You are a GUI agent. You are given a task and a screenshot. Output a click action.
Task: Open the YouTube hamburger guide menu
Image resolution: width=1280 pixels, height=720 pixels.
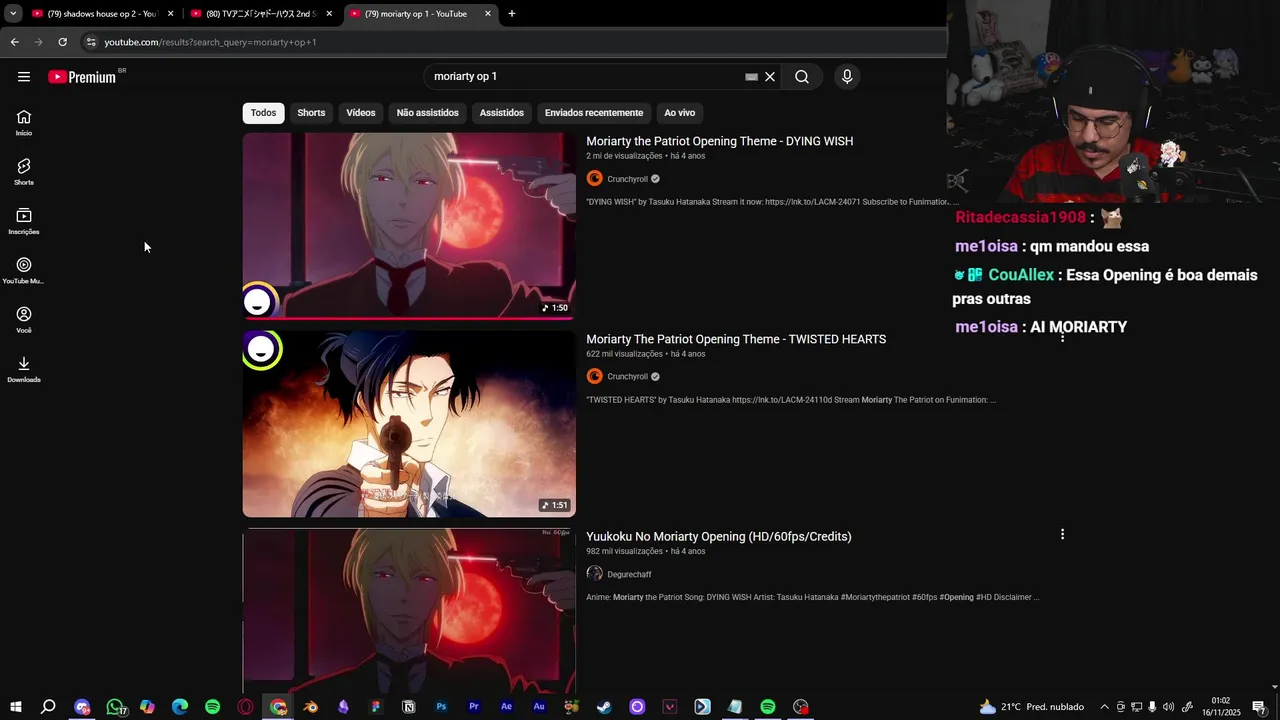[24, 77]
